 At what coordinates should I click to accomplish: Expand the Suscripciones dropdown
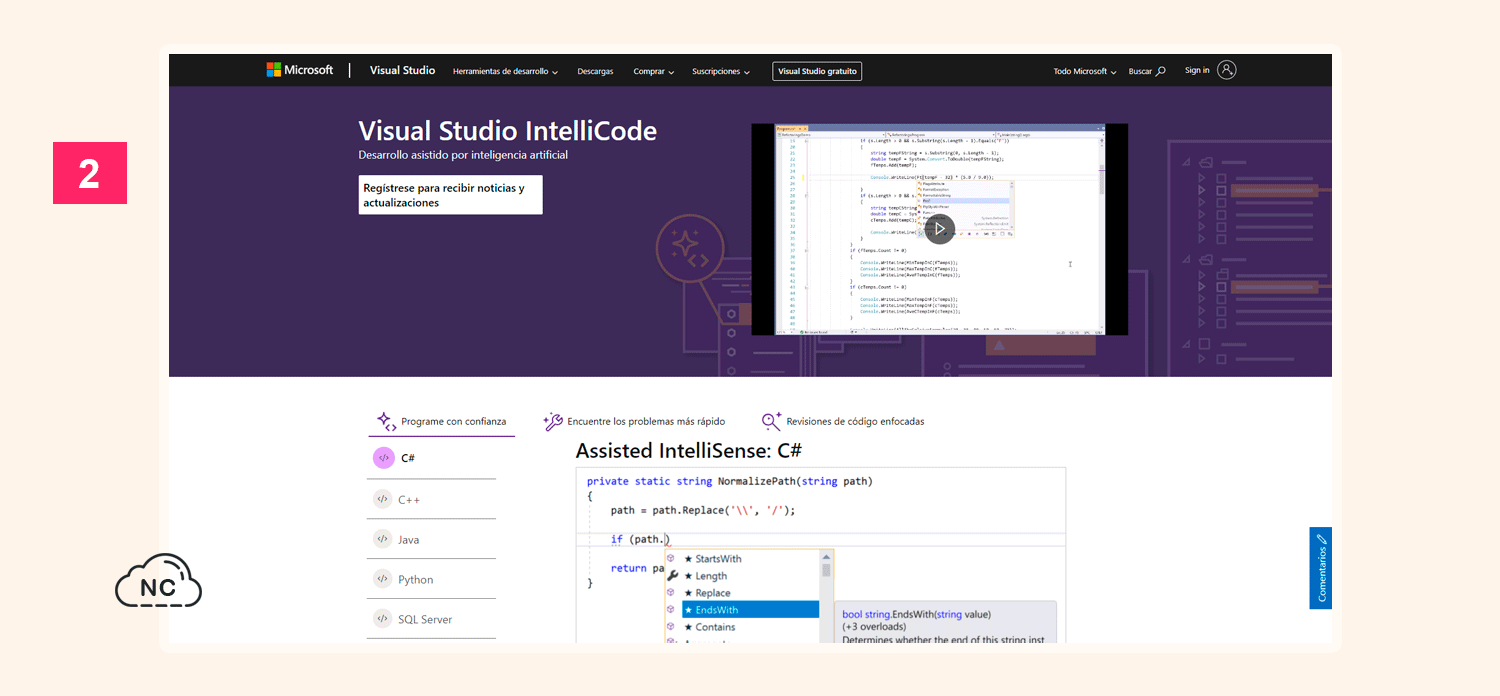[721, 72]
